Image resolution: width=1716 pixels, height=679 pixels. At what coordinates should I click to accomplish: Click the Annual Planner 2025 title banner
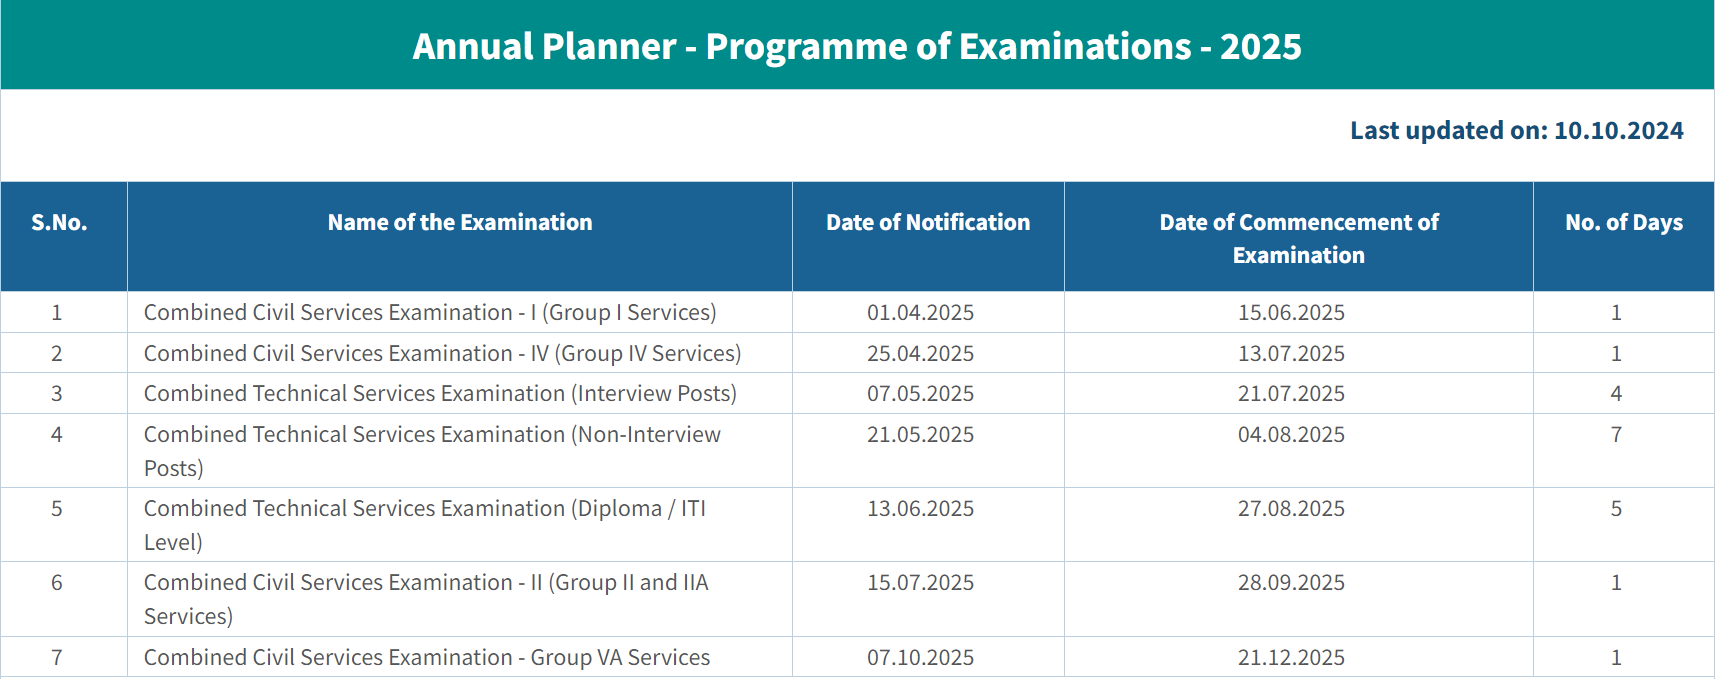click(x=857, y=45)
